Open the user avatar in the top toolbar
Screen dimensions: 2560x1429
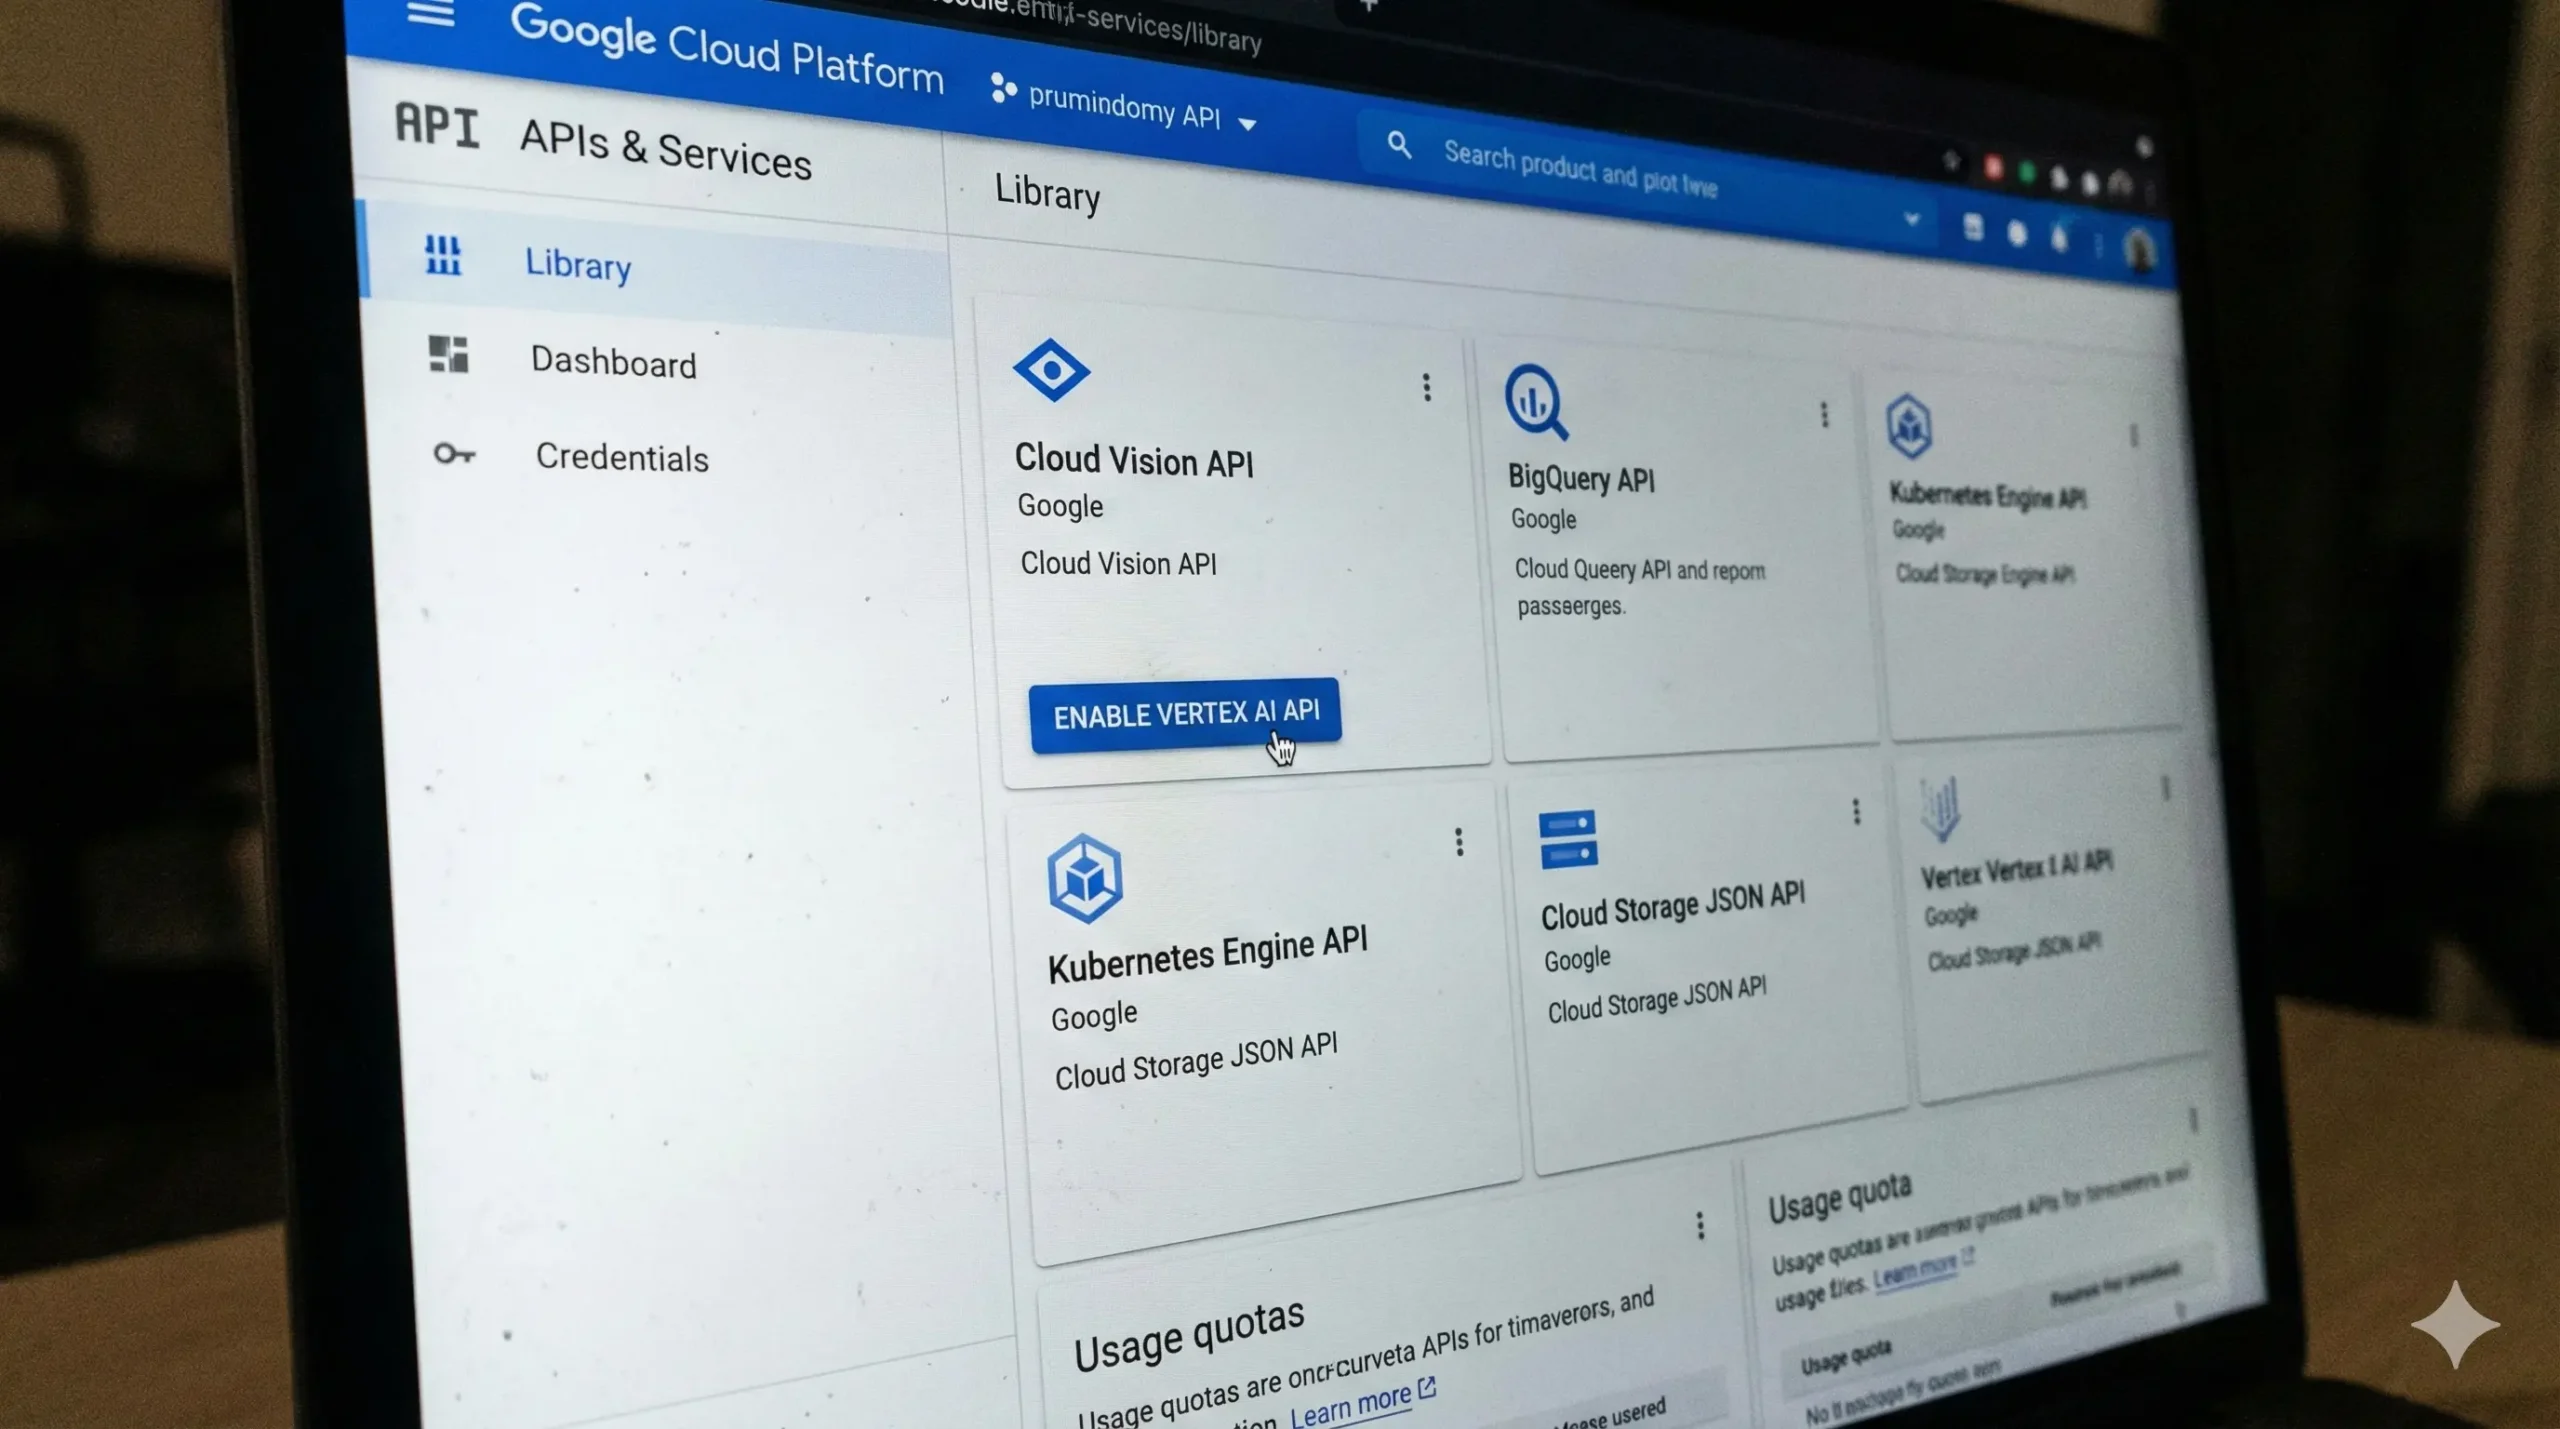(2138, 250)
